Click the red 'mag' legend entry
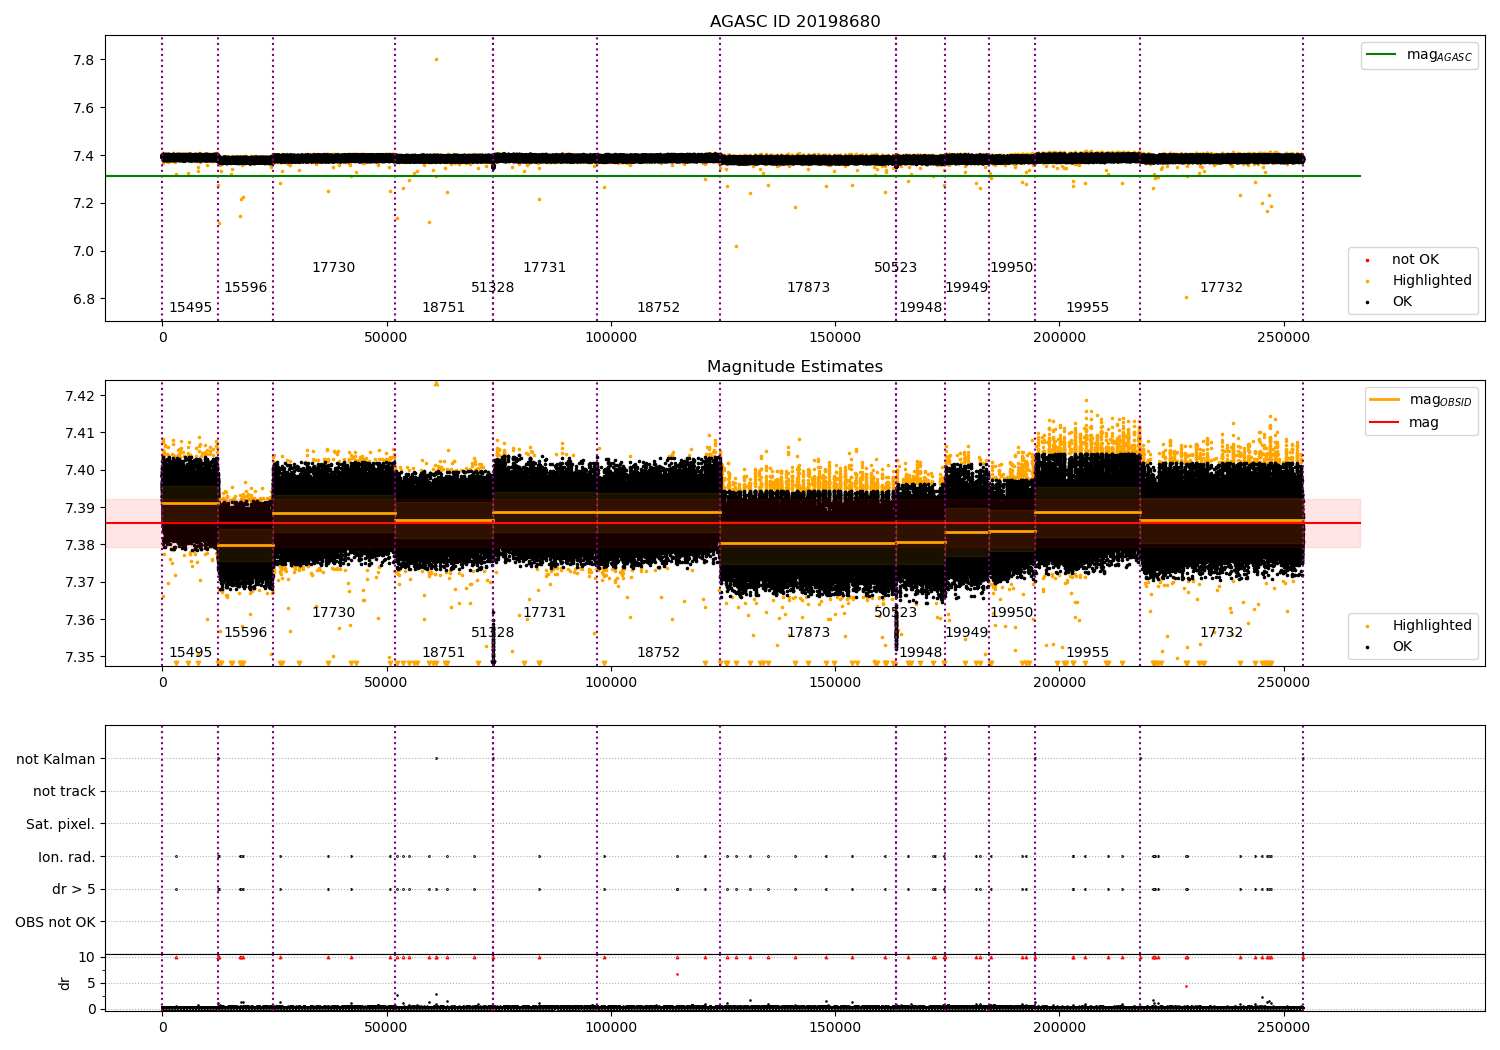The image size is (1500, 1050). (1405, 423)
